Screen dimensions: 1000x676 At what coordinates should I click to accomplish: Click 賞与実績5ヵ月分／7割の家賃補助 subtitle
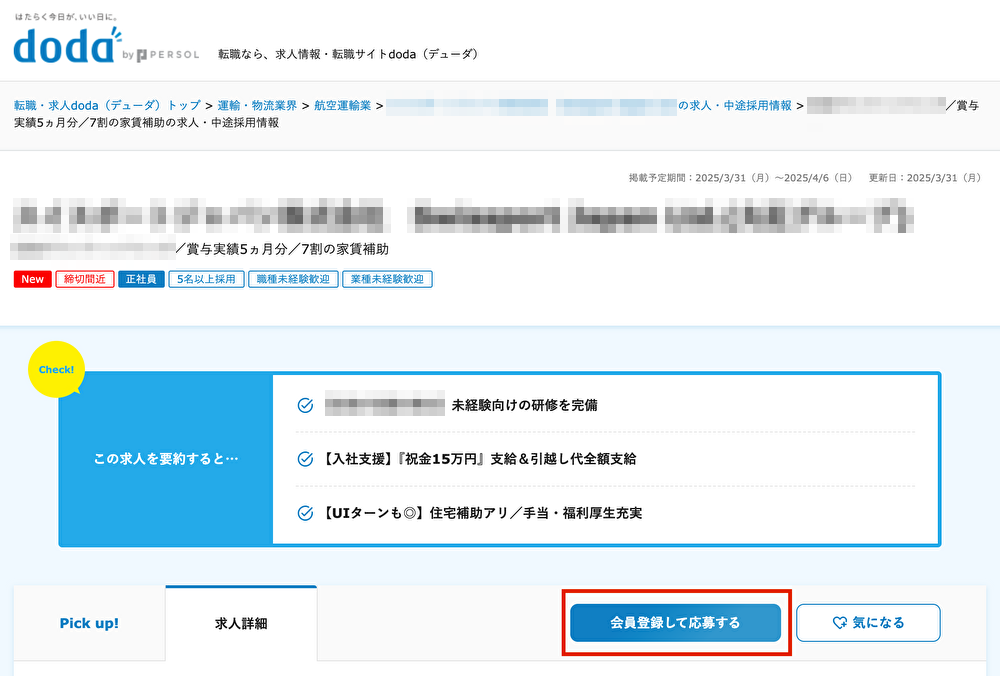tap(283, 249)
